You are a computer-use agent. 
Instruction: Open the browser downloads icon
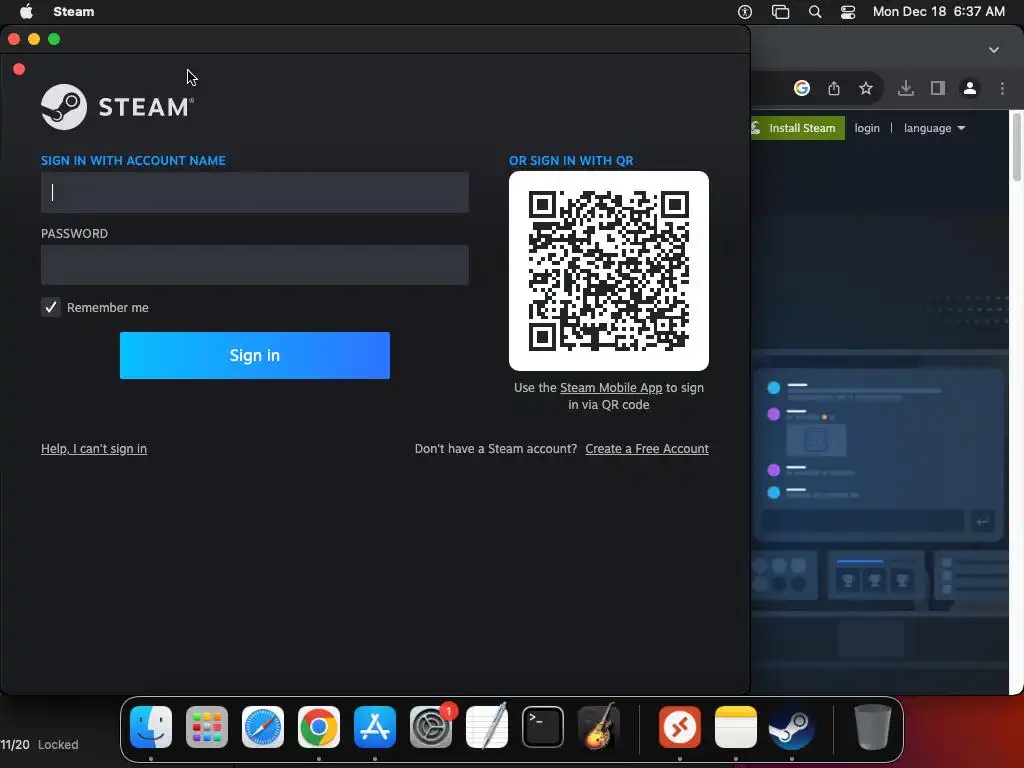906,88
